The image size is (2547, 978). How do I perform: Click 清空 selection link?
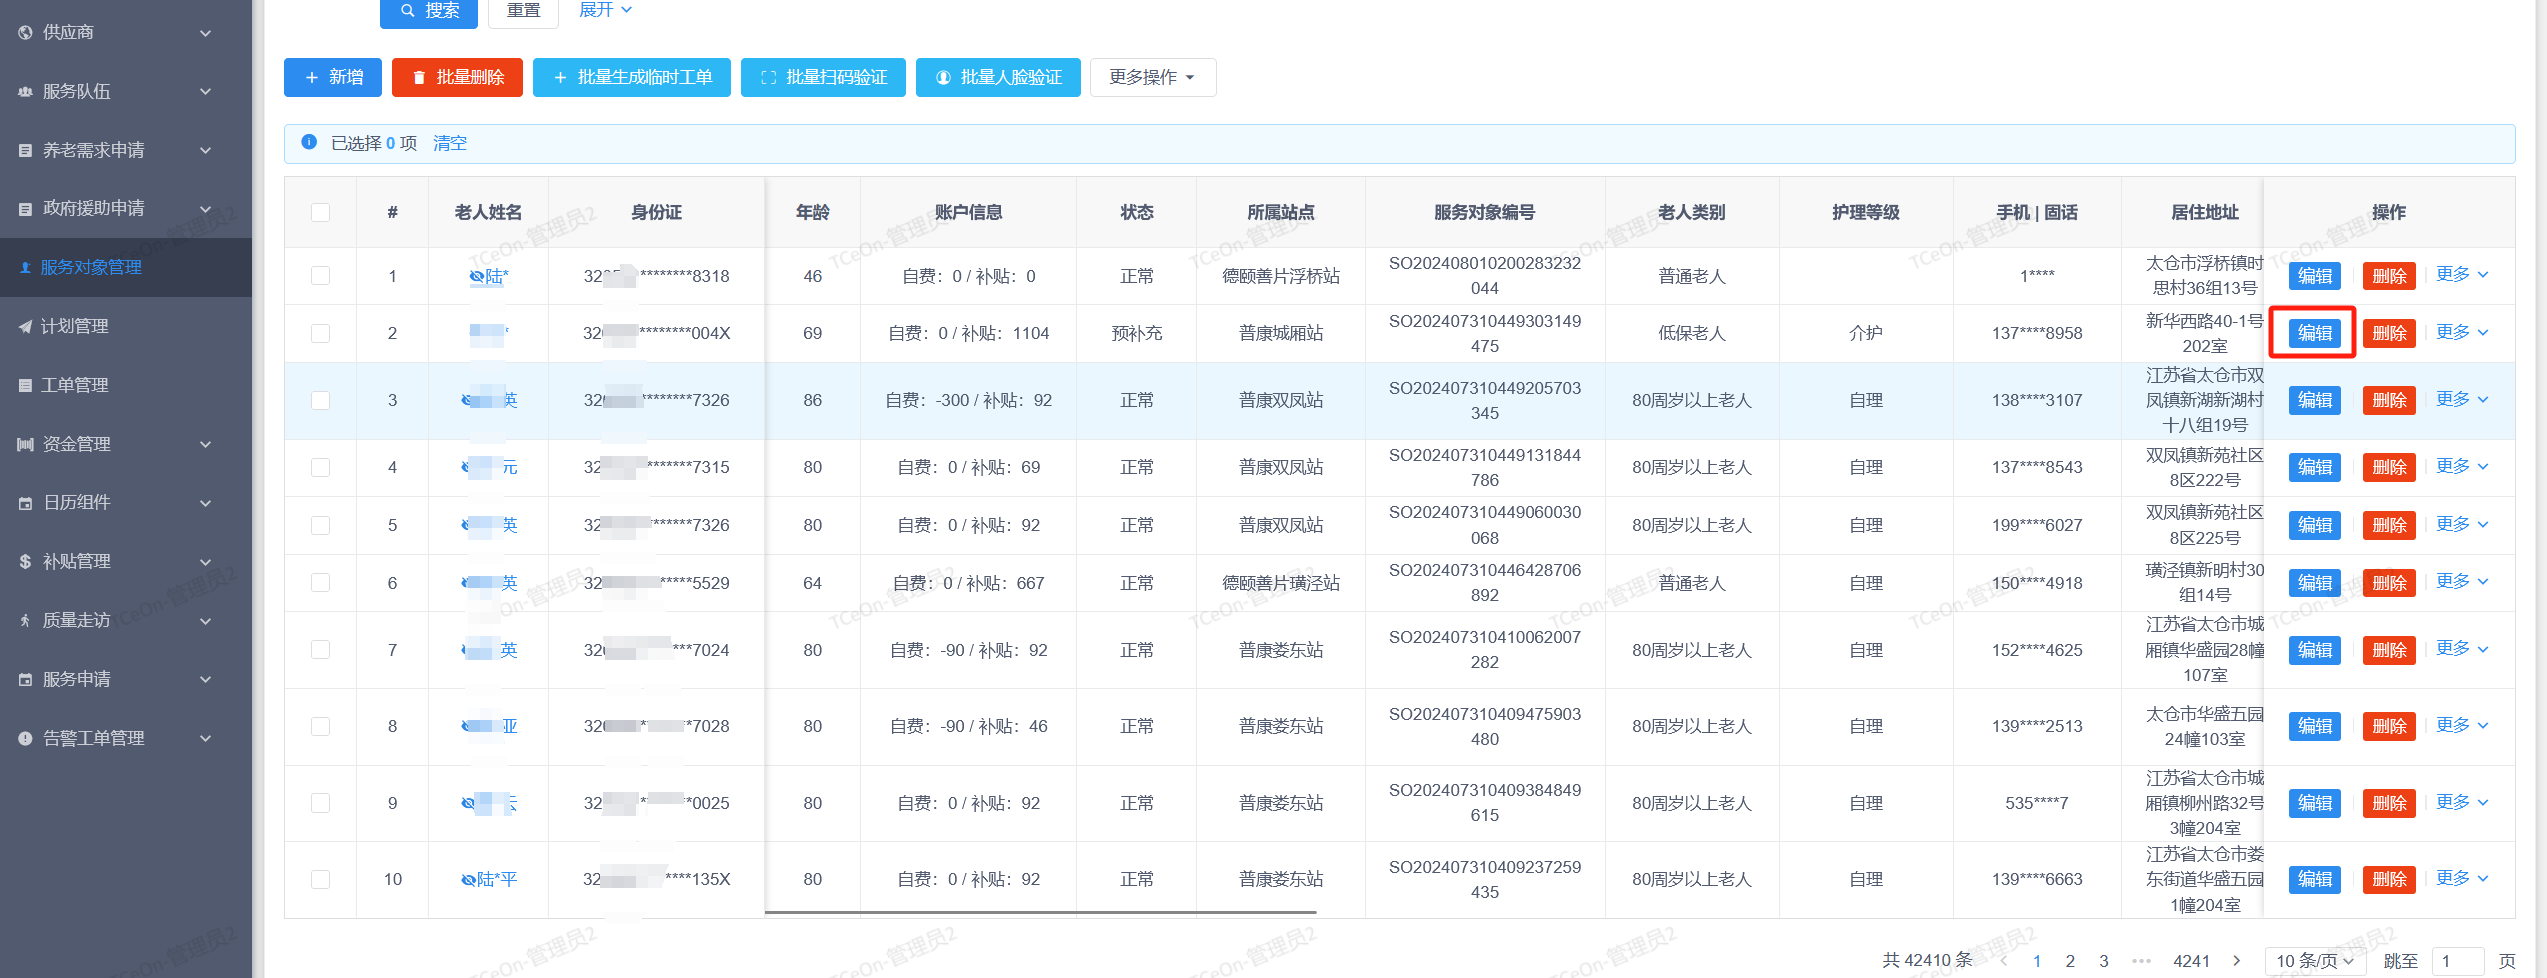coord(450,143)
